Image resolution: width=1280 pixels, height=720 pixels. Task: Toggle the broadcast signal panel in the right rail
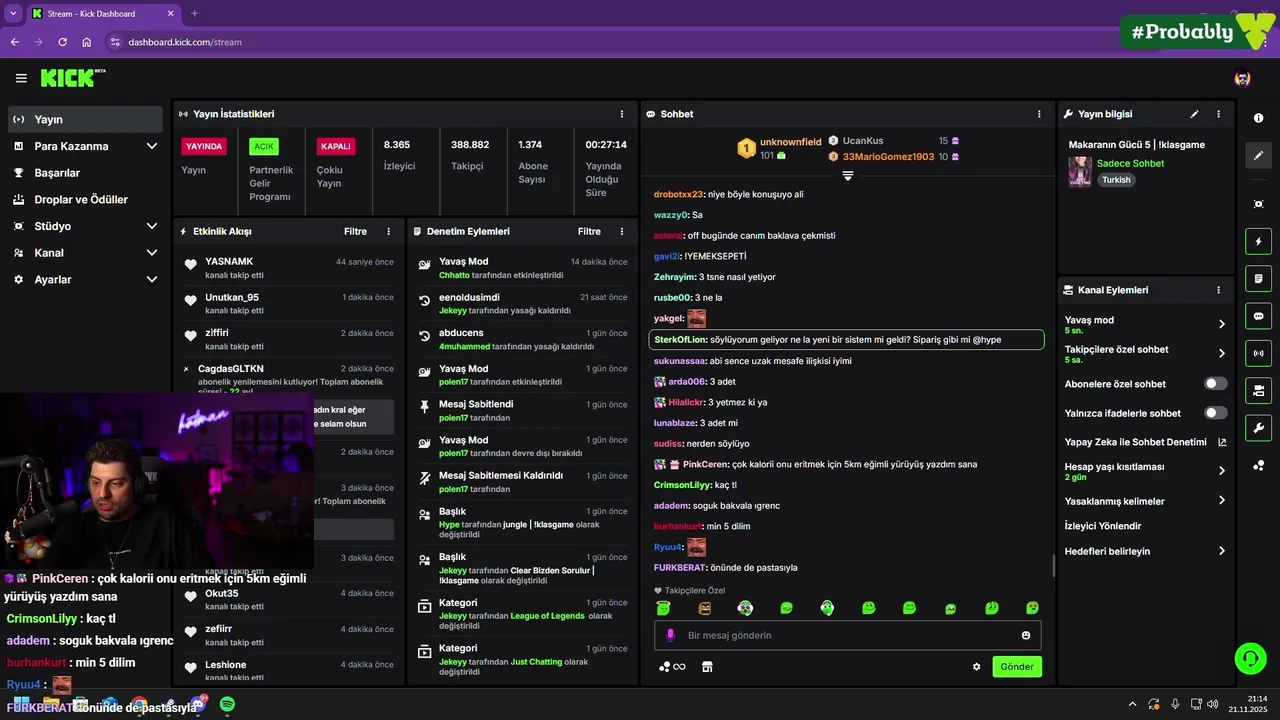(1258, 353)
